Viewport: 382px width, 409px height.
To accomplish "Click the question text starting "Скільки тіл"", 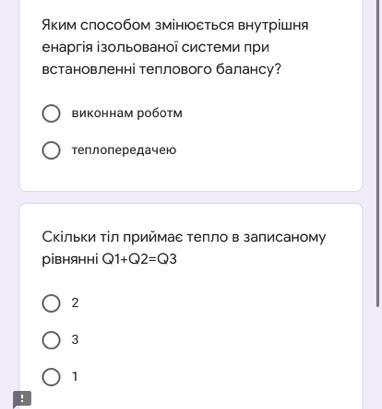I will (184, 248).
